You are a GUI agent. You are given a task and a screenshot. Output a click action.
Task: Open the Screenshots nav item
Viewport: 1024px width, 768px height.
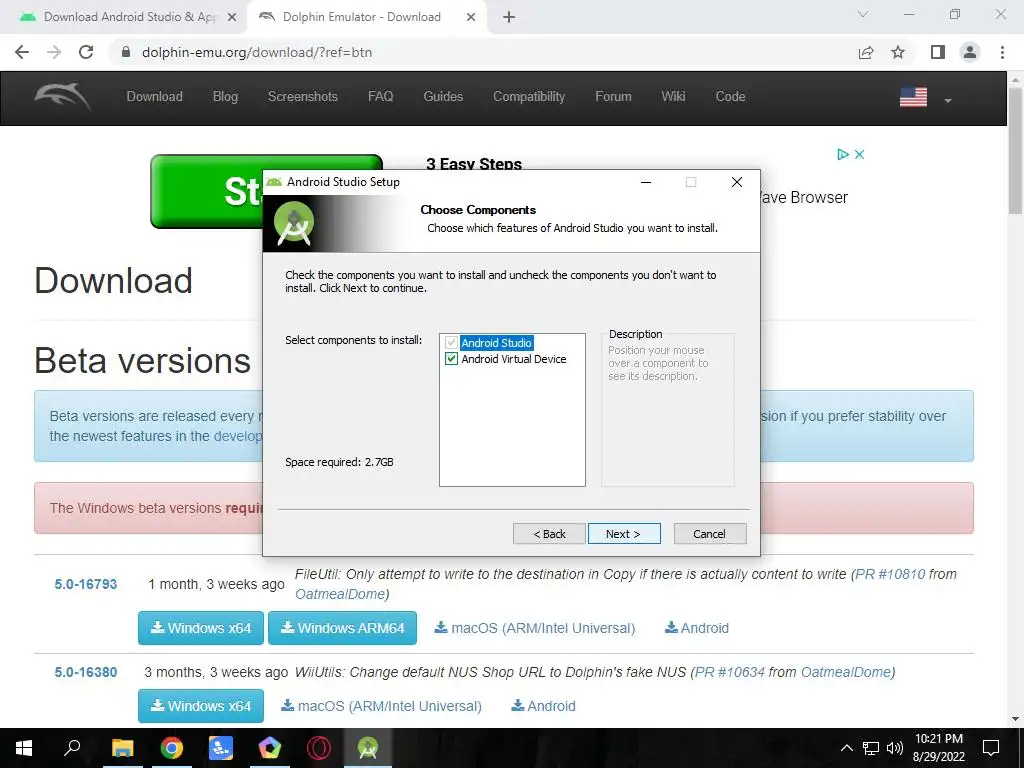(302, 97)
